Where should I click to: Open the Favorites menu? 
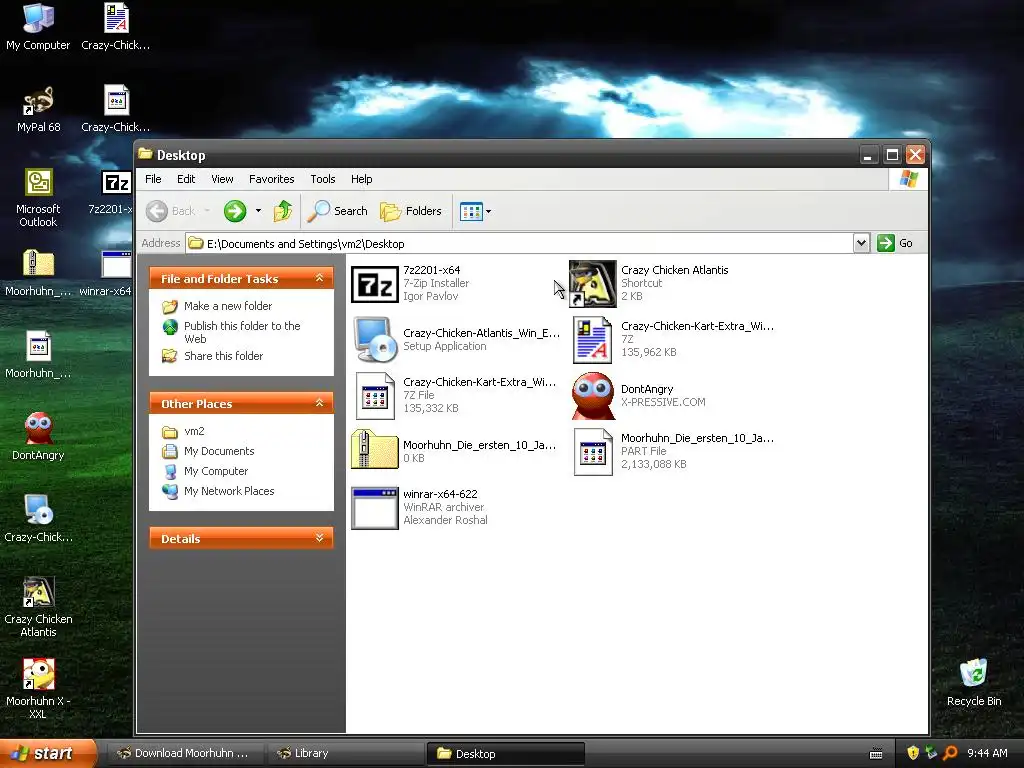(x=272, y=179)
